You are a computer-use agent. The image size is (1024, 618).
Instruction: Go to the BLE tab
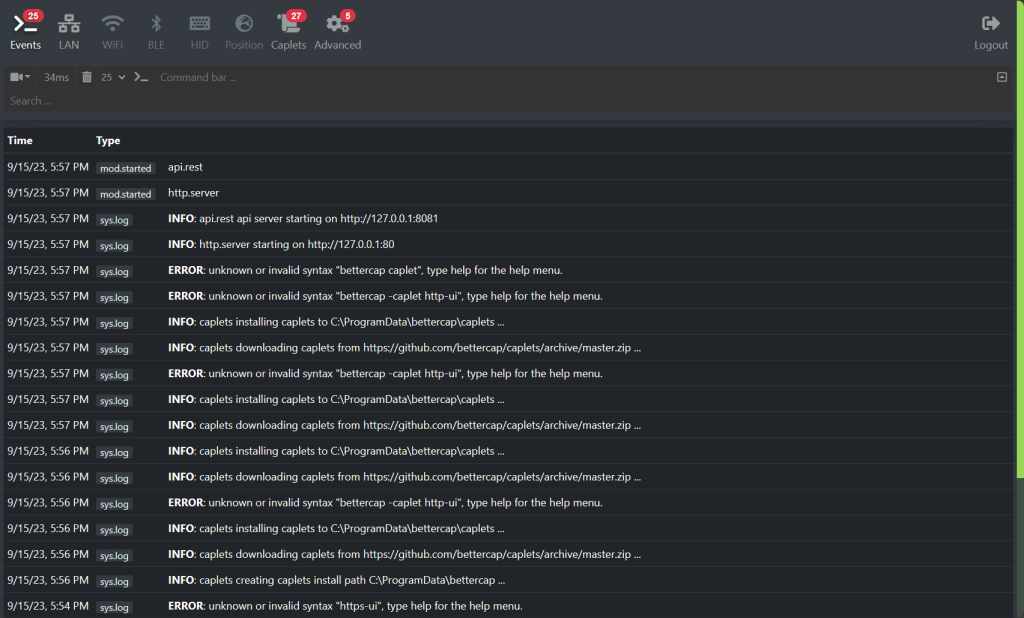coord(156,32)
